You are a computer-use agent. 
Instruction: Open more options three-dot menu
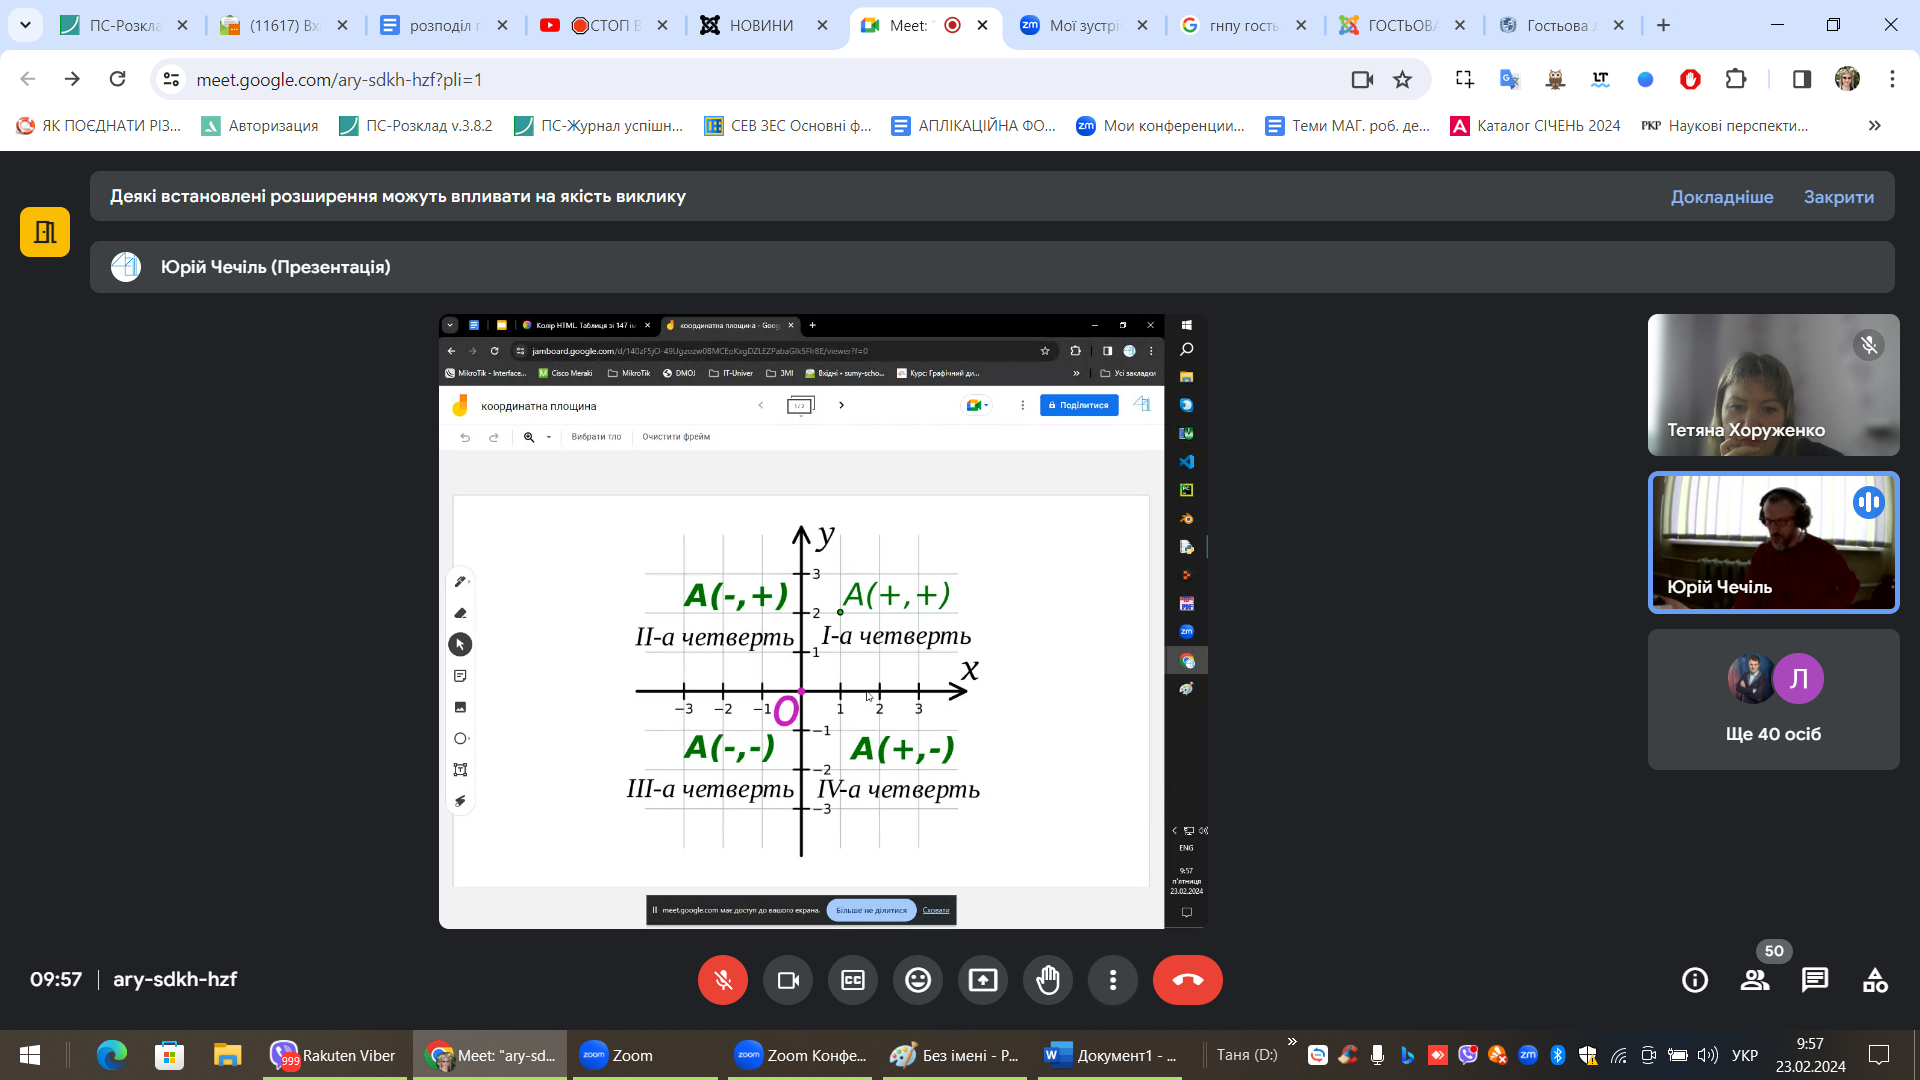[1113, 980]
